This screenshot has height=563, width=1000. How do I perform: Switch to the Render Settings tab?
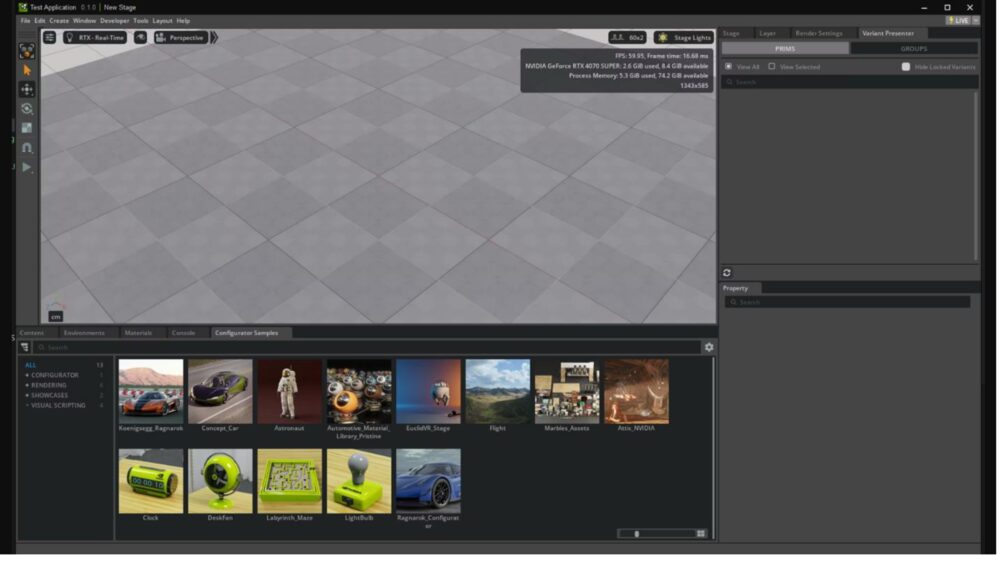818,33
